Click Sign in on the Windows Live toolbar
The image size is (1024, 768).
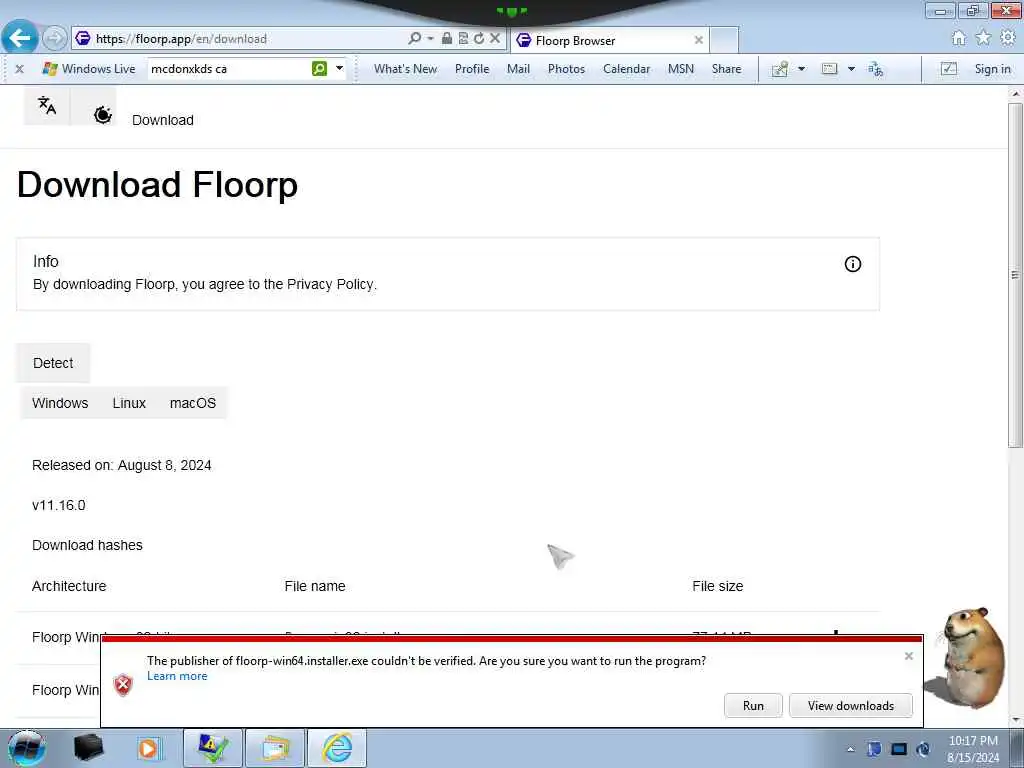[992, 69]
